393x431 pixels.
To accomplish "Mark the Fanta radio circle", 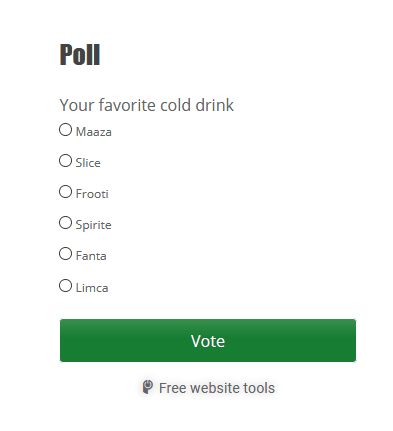I will [65, 254].
